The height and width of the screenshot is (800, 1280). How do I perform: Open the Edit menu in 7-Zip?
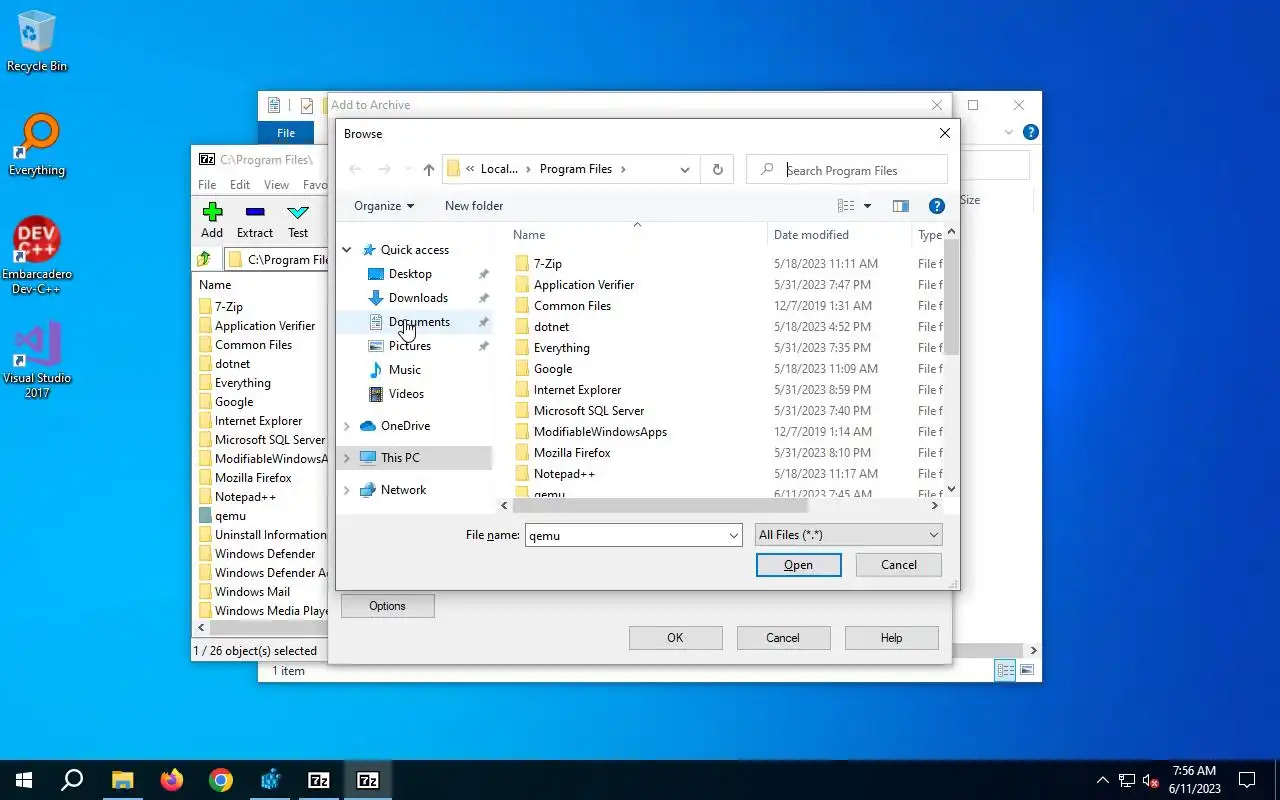pos(240,185)
